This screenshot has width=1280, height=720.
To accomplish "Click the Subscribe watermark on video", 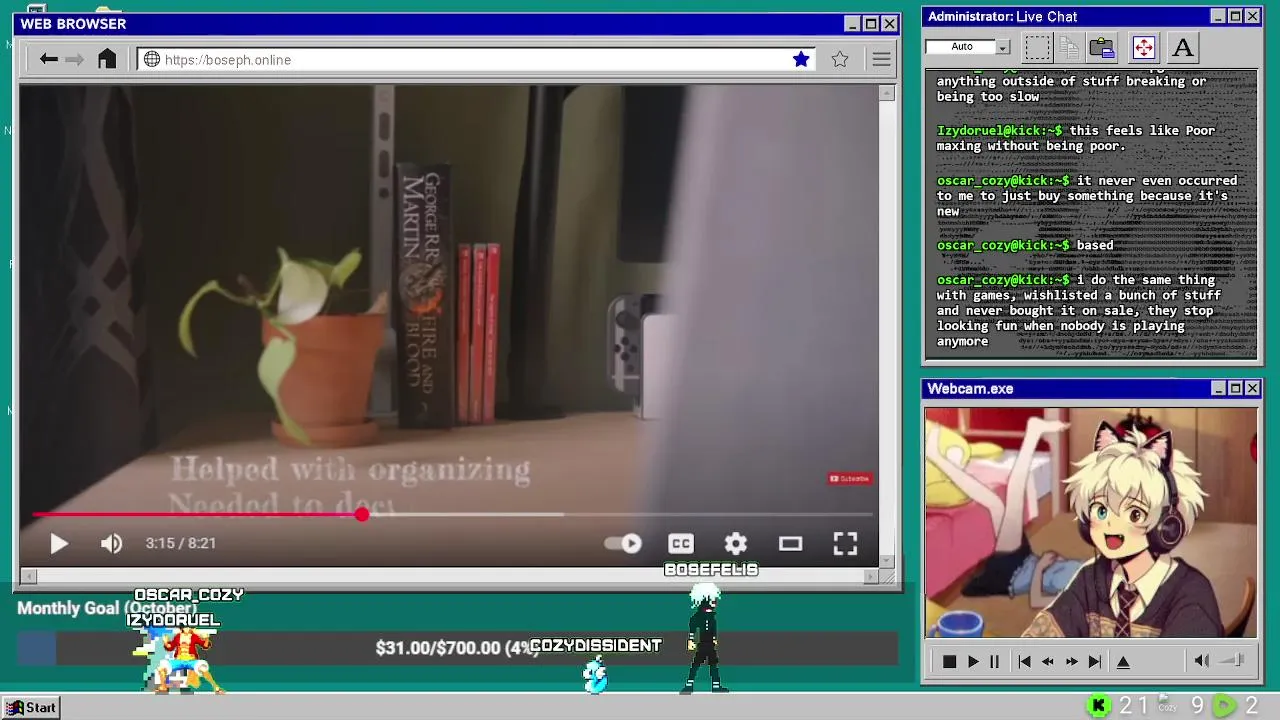I will [x=849, y=478].
